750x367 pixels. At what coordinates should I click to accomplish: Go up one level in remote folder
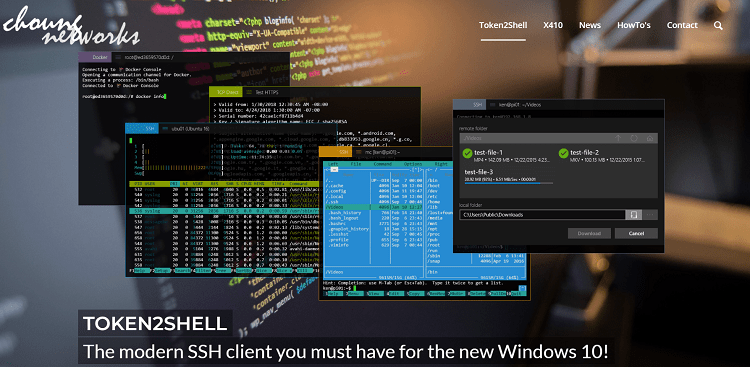[x=618, y=138]
